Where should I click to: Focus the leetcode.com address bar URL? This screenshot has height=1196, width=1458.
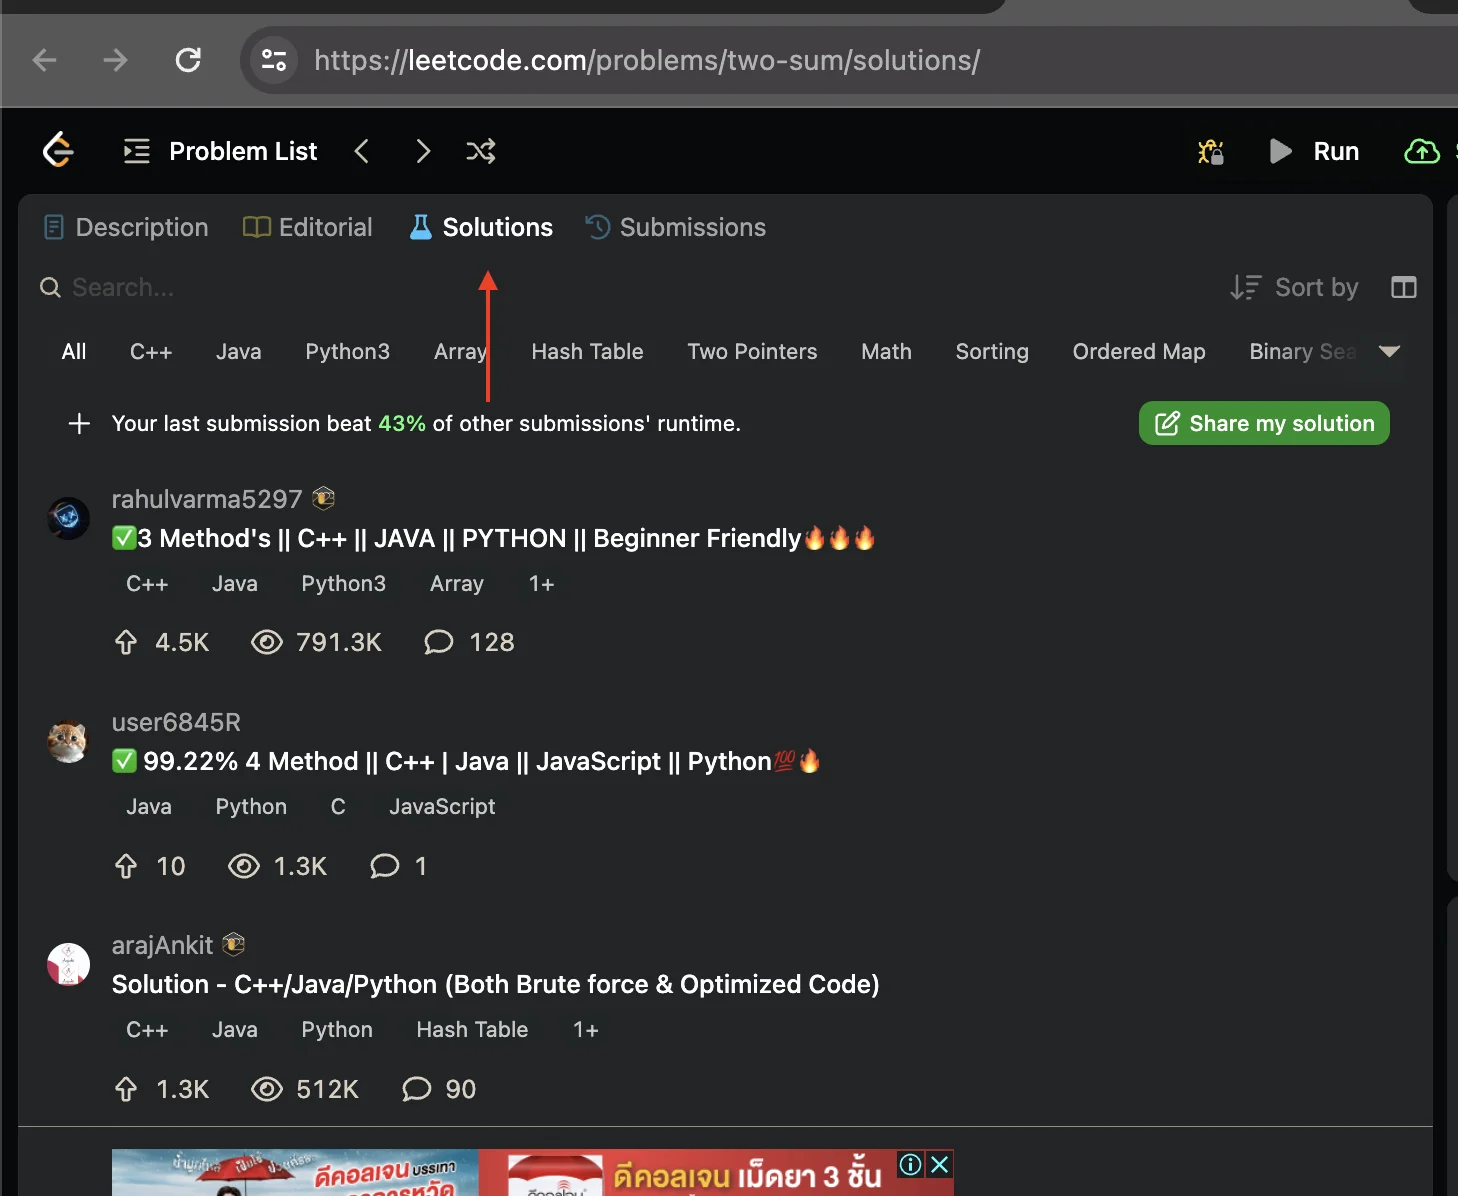click(x=647, y=60)
